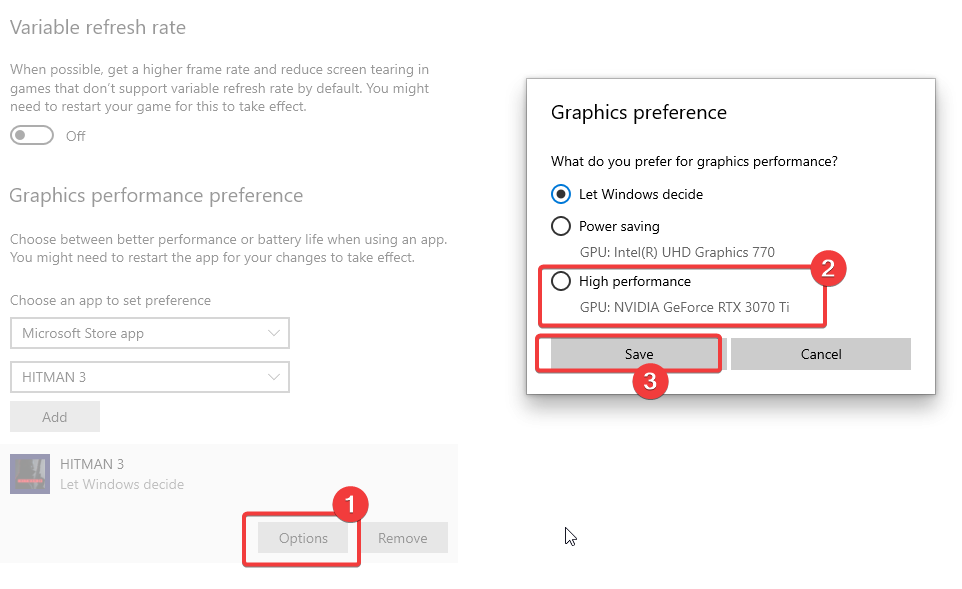
Task: Save the graphics preference
Action: (x=639, y=354)
